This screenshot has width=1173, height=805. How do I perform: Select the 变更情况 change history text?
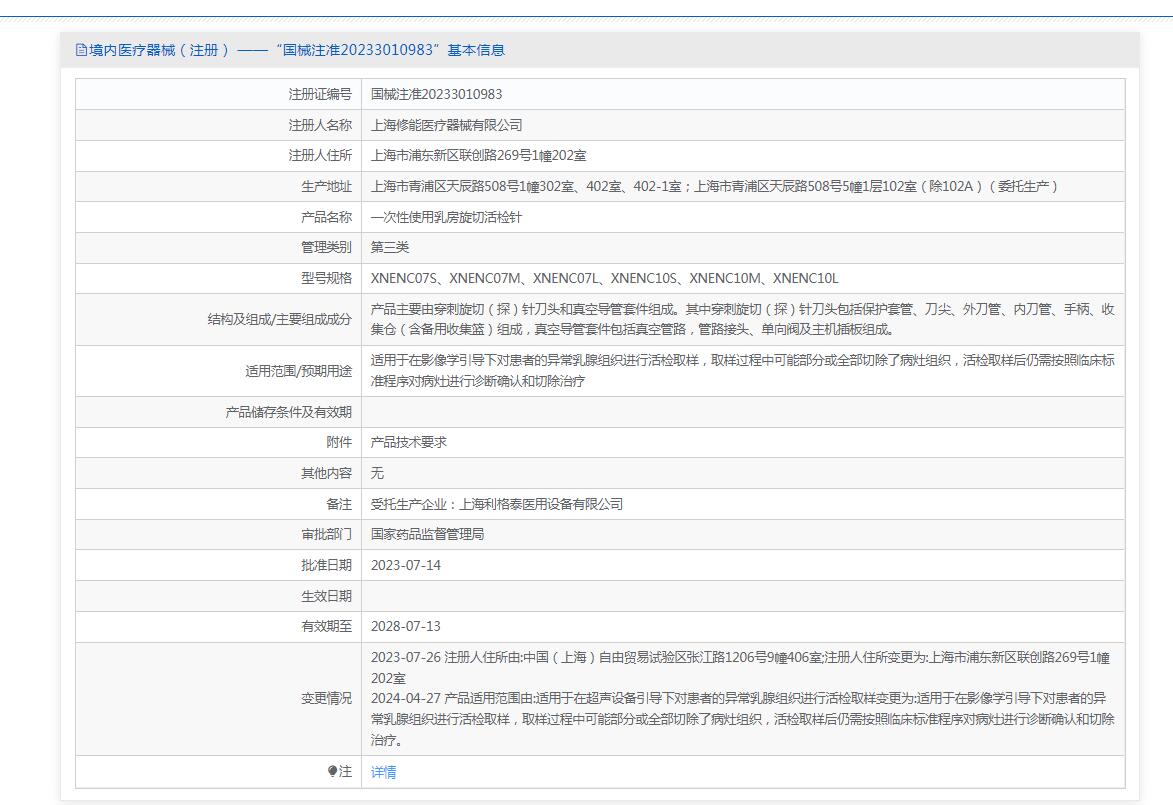pos(741,698)
